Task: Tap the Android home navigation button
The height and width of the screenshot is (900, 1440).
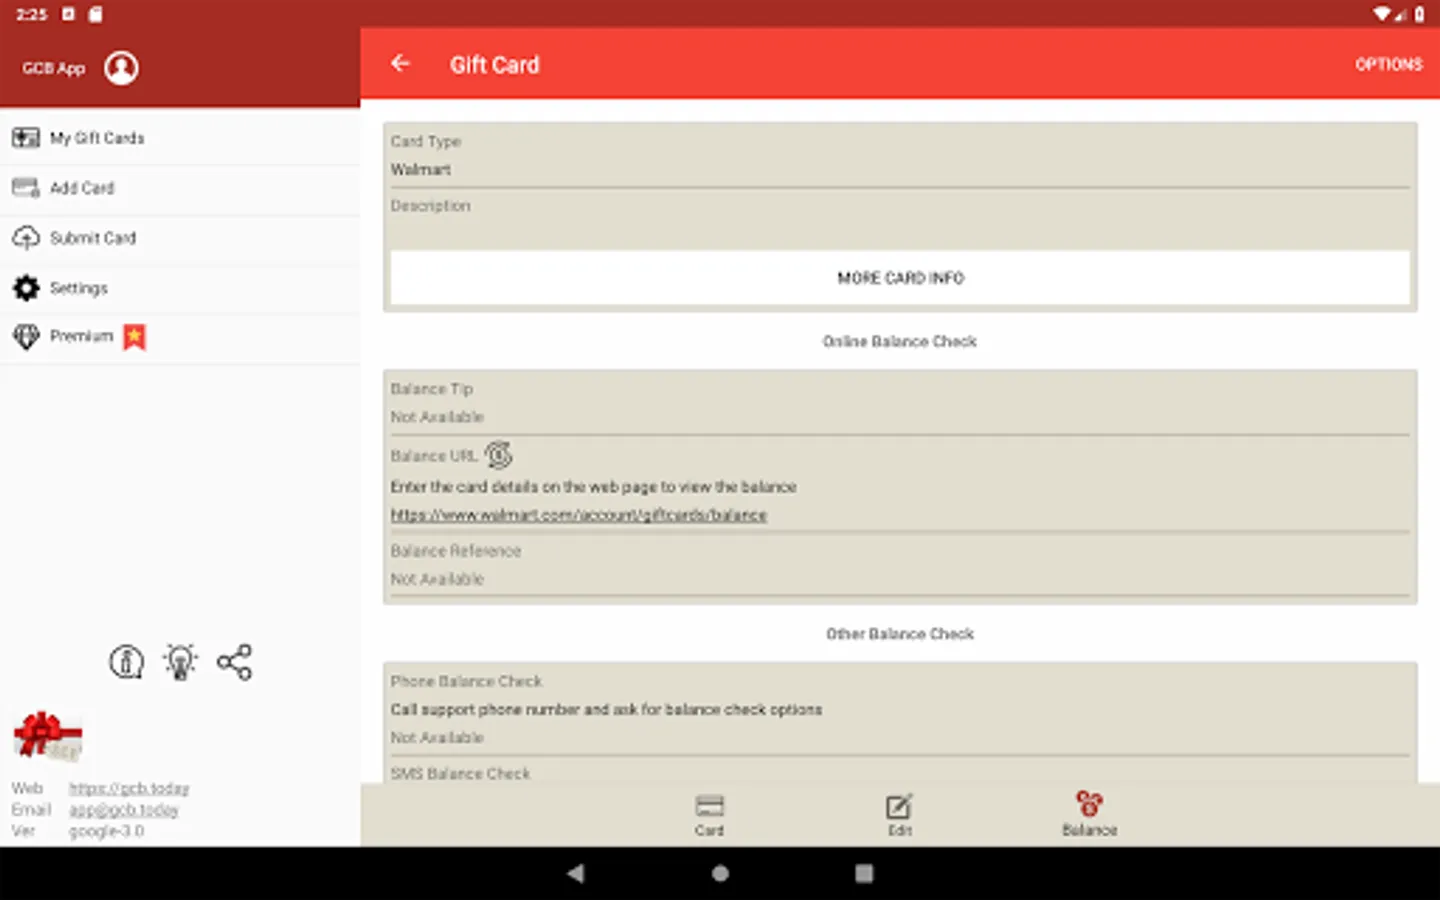Action: [720, 873]
